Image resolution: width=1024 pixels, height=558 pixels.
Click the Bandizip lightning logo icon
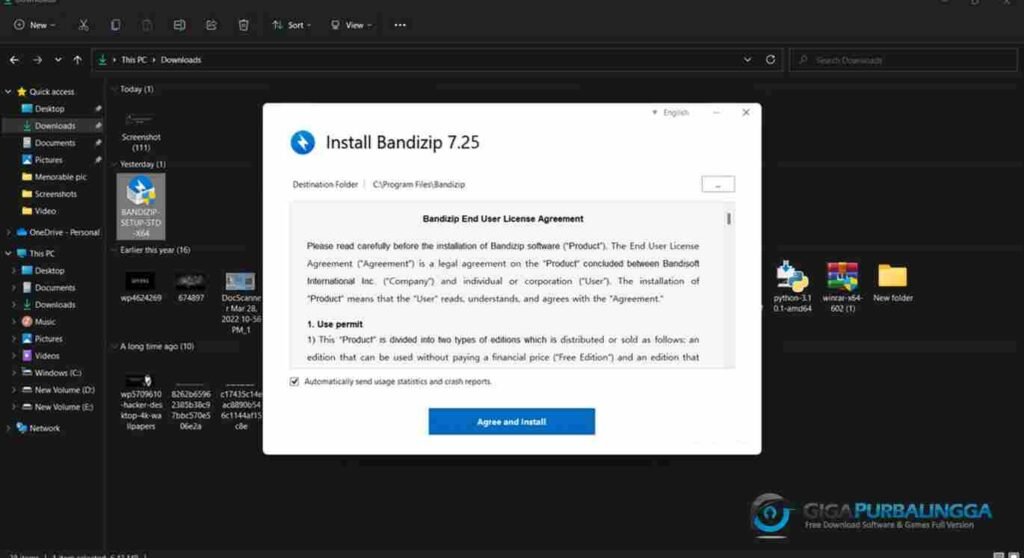302,142
